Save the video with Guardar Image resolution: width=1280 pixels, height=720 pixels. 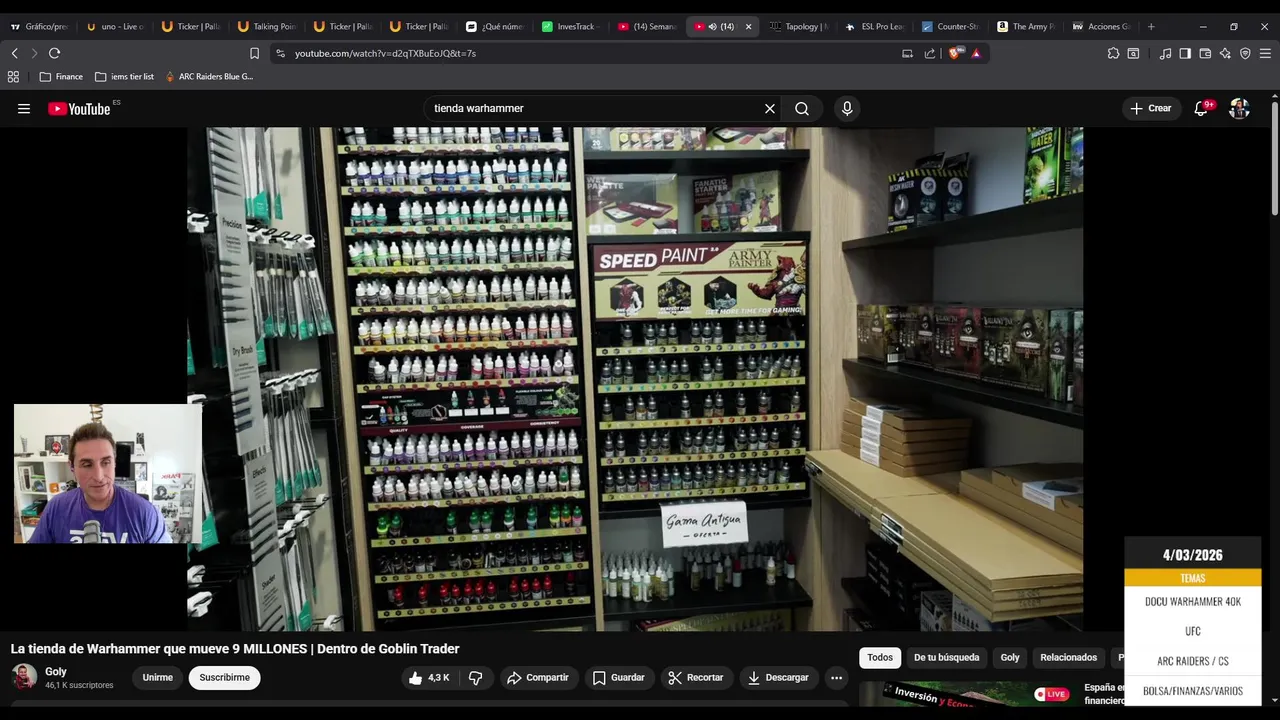click(x=618, y=678)
